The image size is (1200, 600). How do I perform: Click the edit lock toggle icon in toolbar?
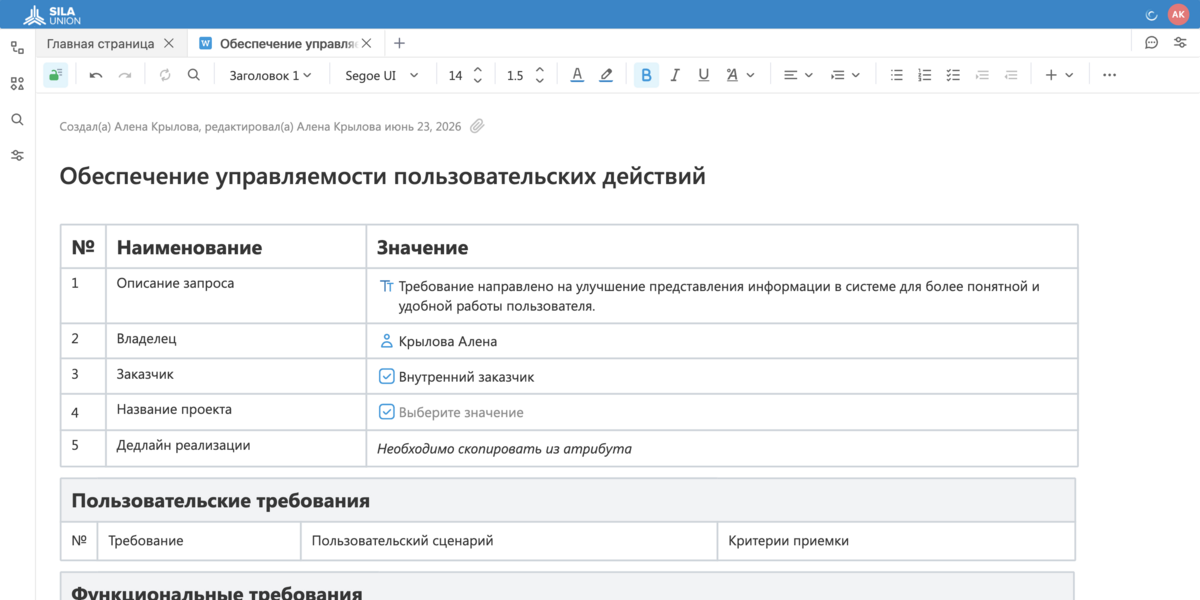56,75
